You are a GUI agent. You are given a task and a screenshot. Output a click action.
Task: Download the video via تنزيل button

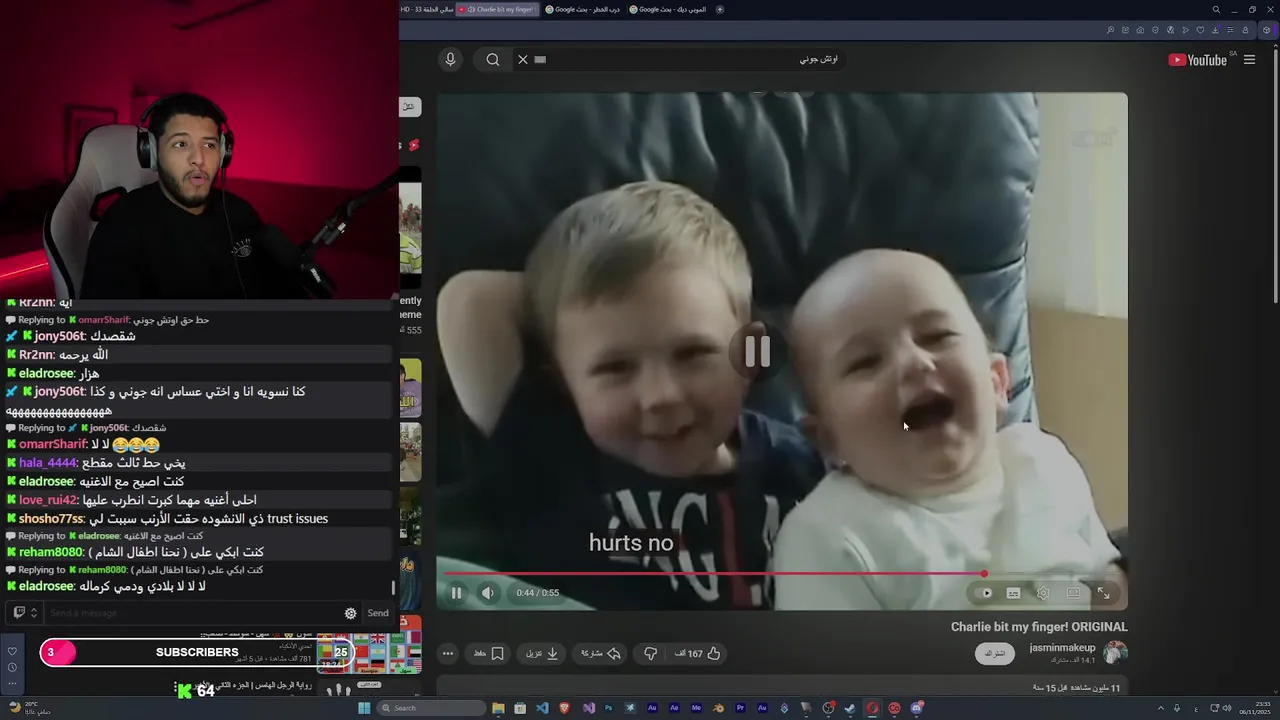coord(542,653)
